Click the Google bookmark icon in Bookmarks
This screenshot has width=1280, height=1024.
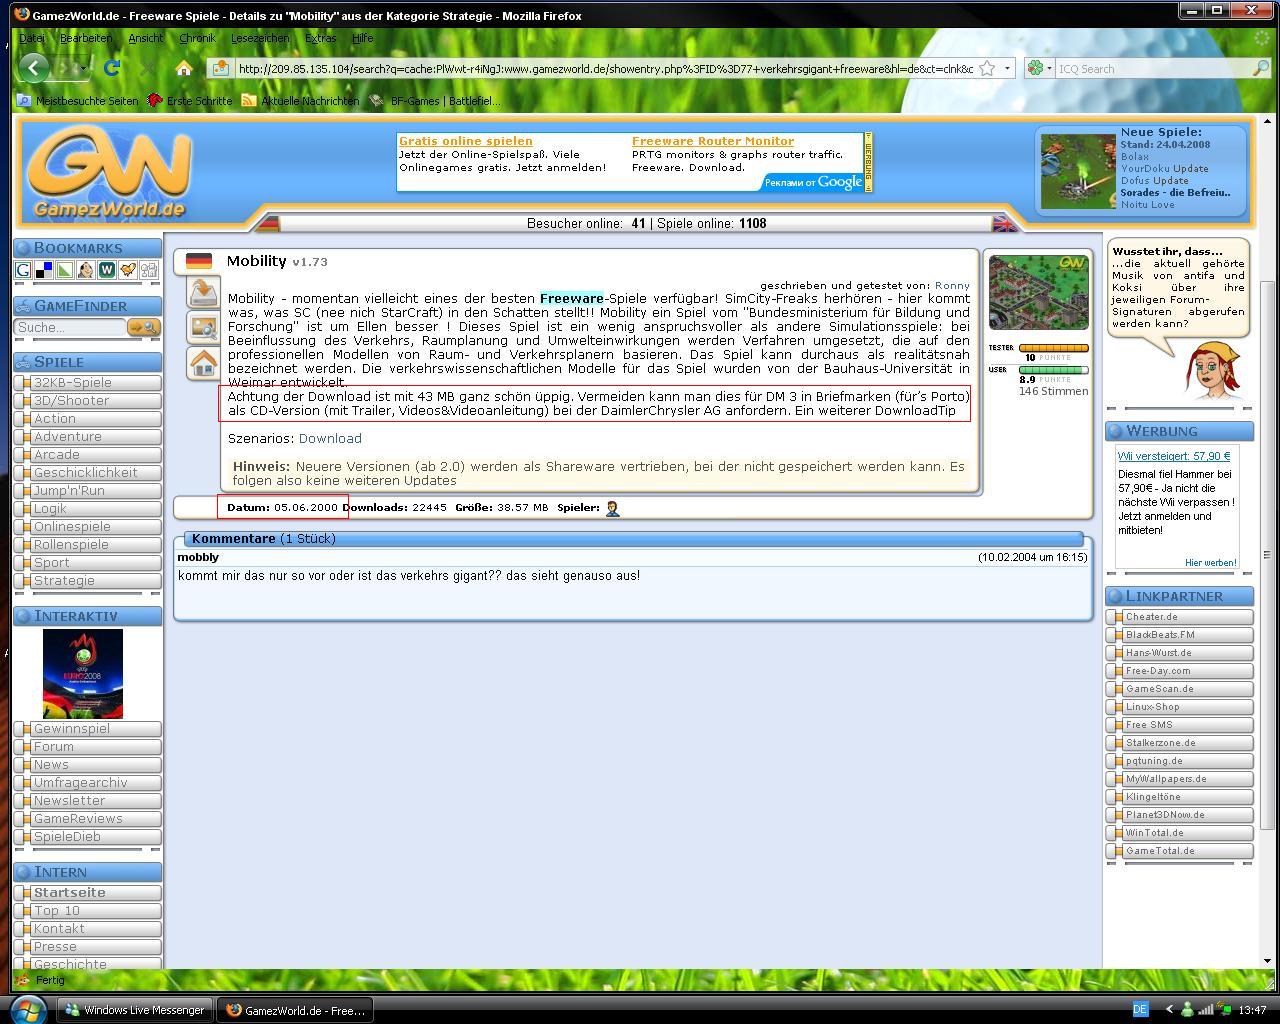(23, 270)
